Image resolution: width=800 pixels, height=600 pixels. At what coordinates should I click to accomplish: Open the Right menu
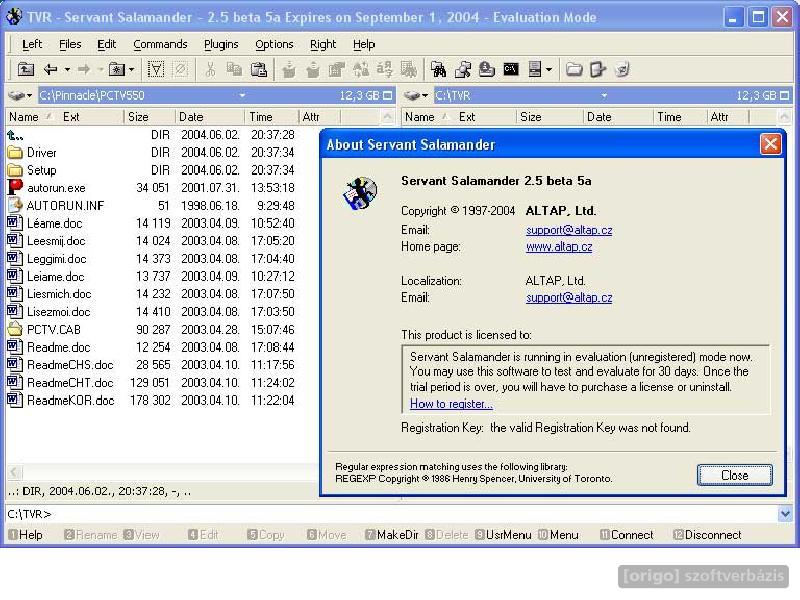point(323,44)
